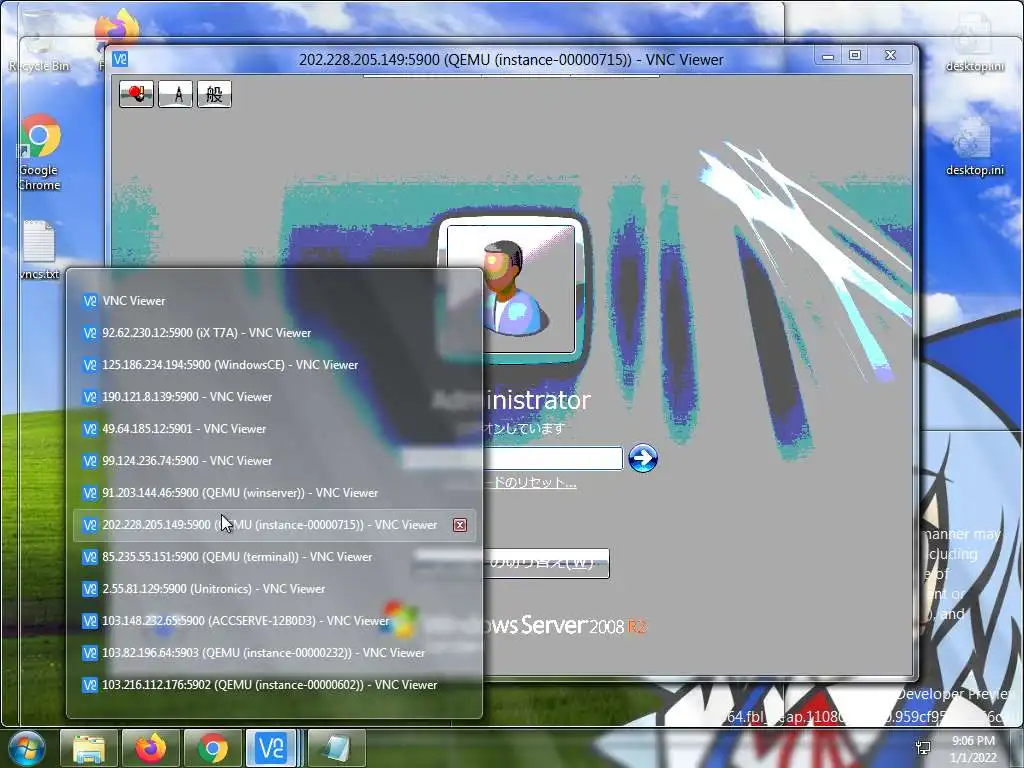Select highlighted 202.228.205.149:5900 entry in the list

[x=274, y=525]
